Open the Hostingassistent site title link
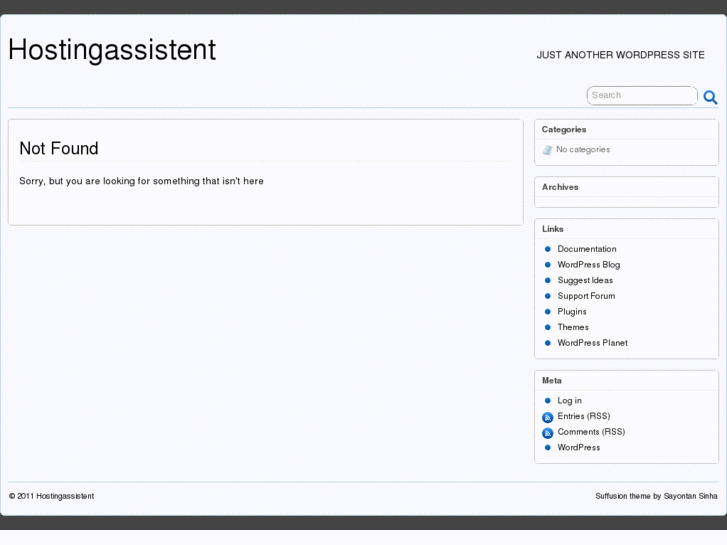Viewport: 727px width, 545px height. (x=112, y=50)
